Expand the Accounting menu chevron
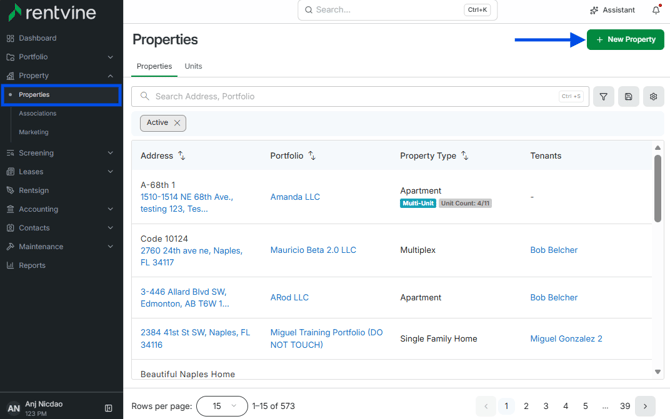Screen dimensions: 670x419 (x=110, y=209)
